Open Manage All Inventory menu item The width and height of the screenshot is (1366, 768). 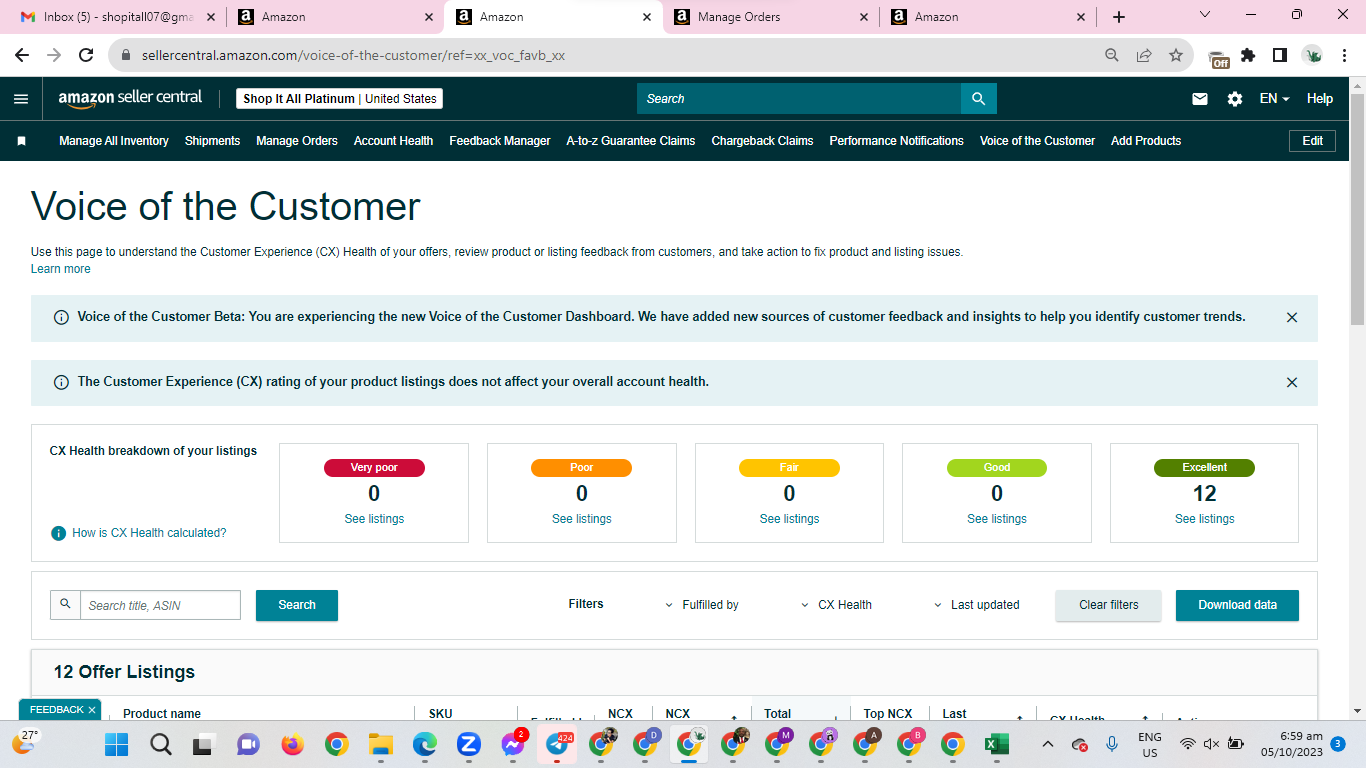[114, 141]
